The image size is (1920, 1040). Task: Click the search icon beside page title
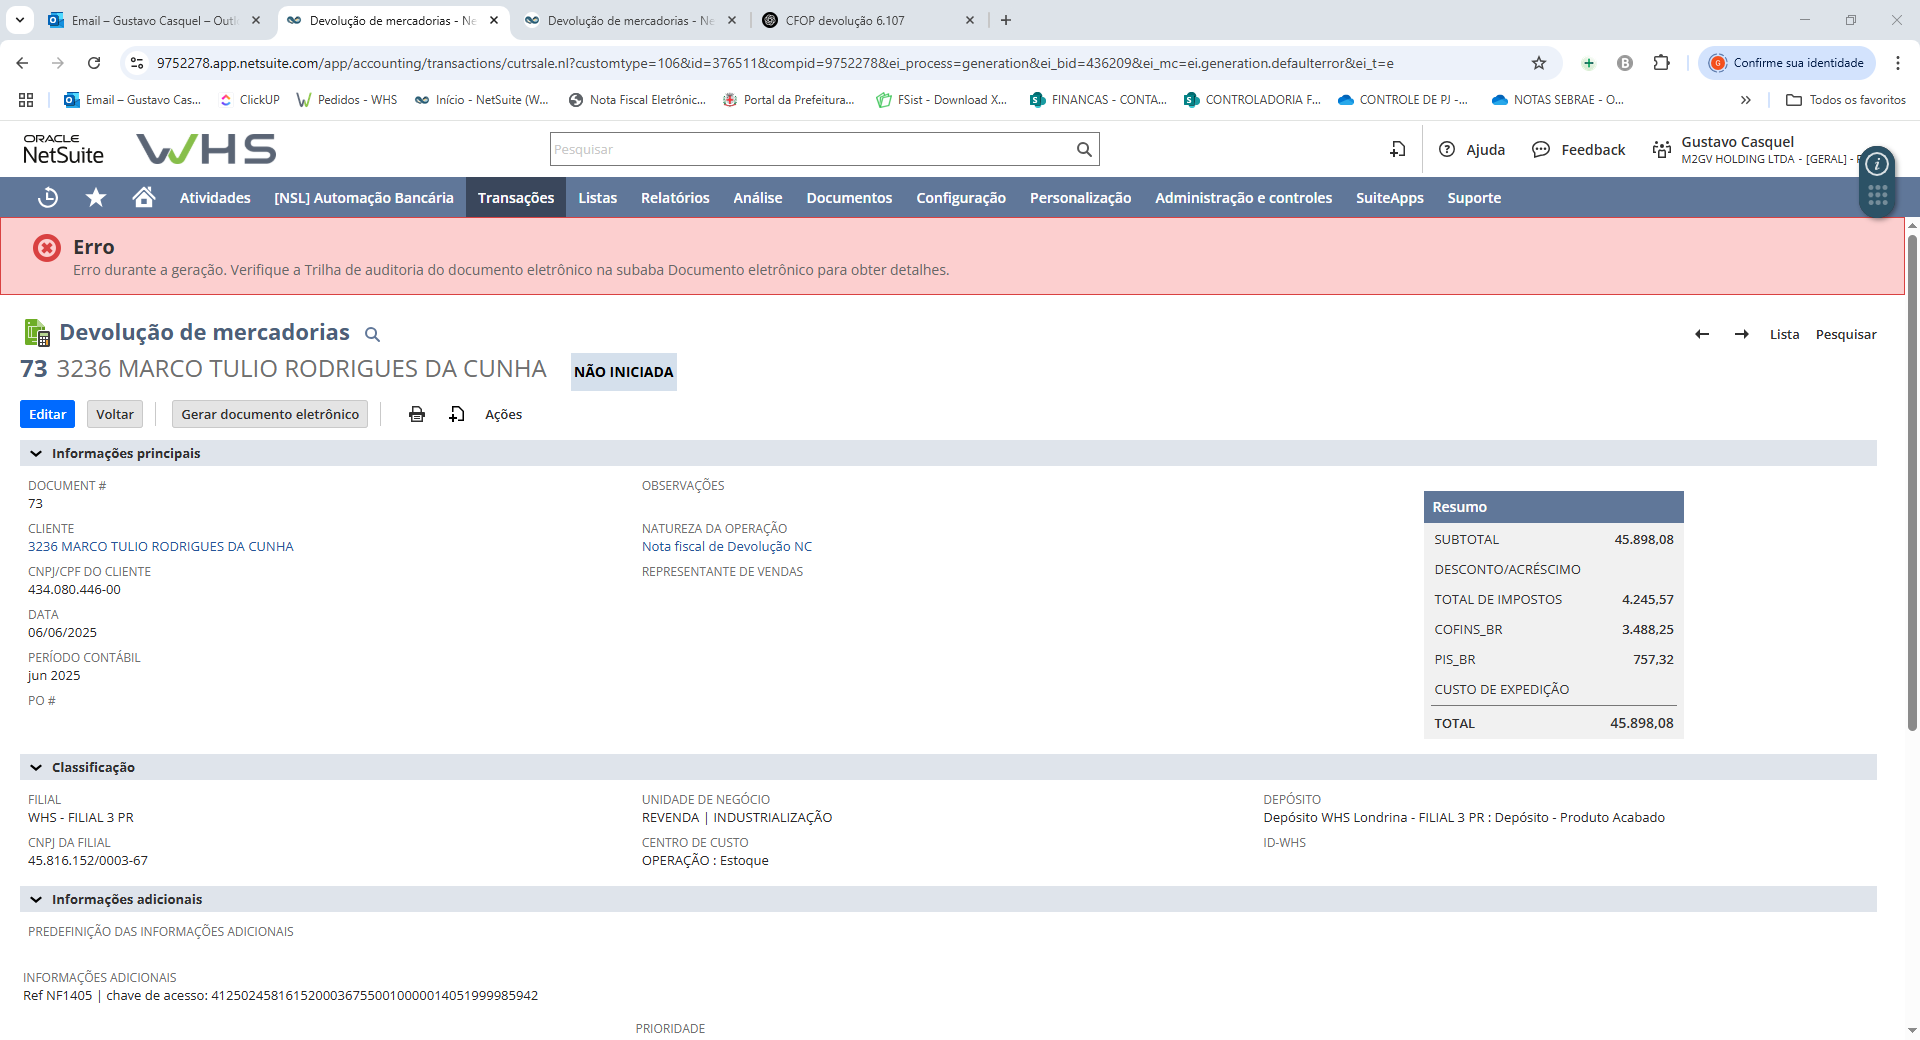tap(372, 334)
